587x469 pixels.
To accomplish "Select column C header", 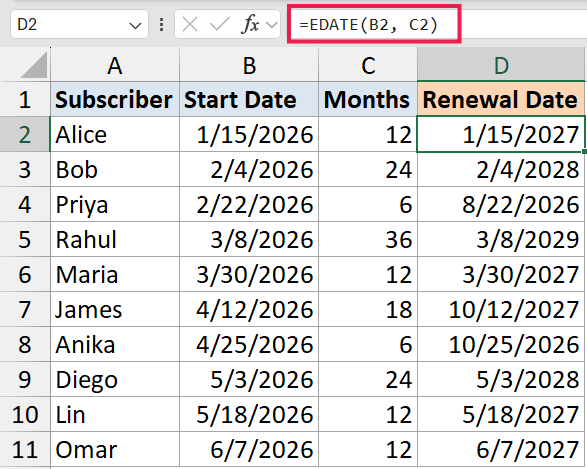I will 368,65.
